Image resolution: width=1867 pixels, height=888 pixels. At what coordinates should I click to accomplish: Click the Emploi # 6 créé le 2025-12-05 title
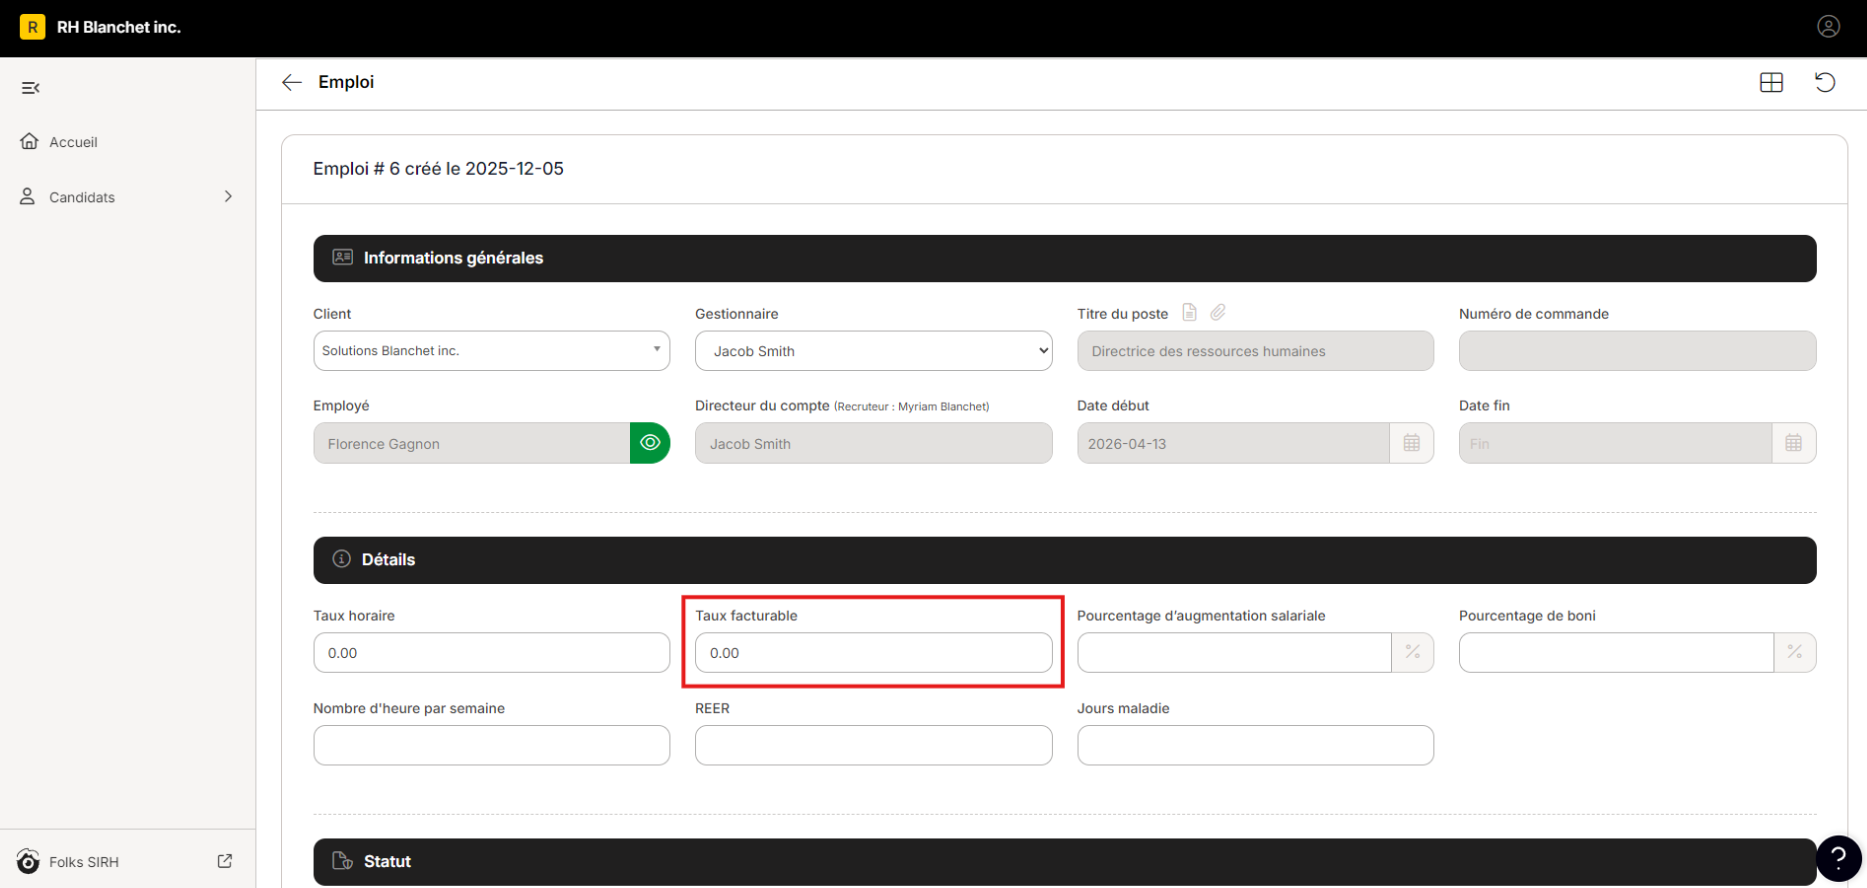(x=438, y=168)
